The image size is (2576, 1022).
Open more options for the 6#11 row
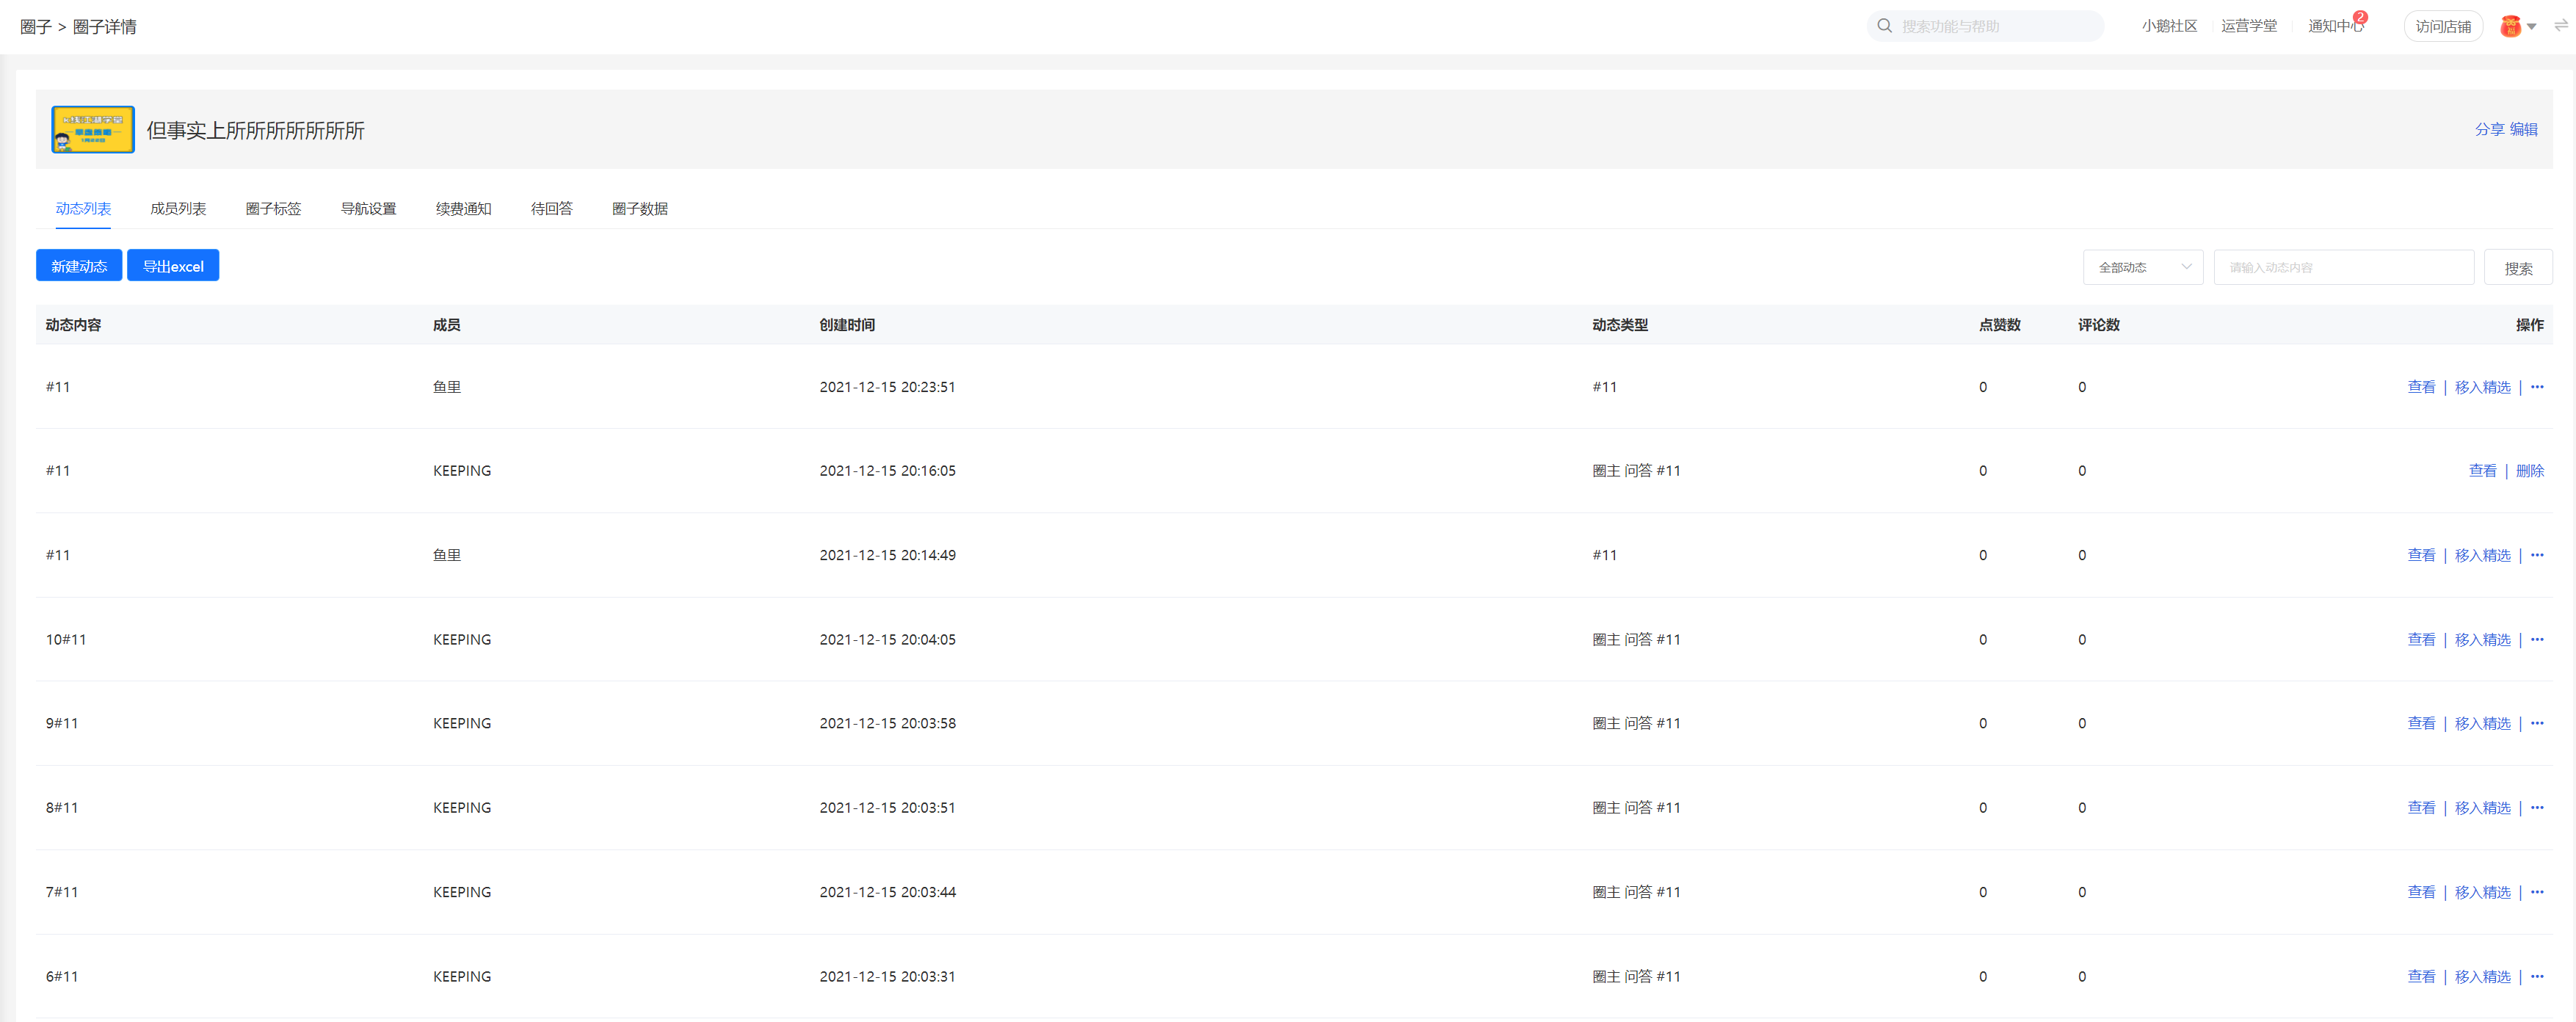[x=2537, y=976]
